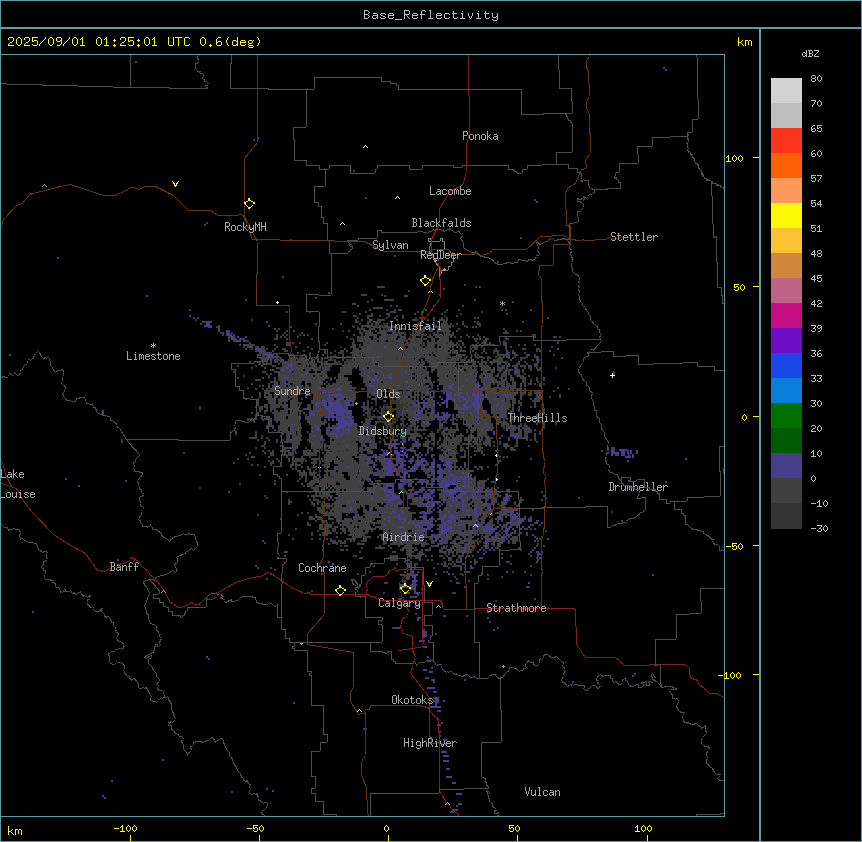Pick the 42 dBZ magenta swatch

point(786,315)
